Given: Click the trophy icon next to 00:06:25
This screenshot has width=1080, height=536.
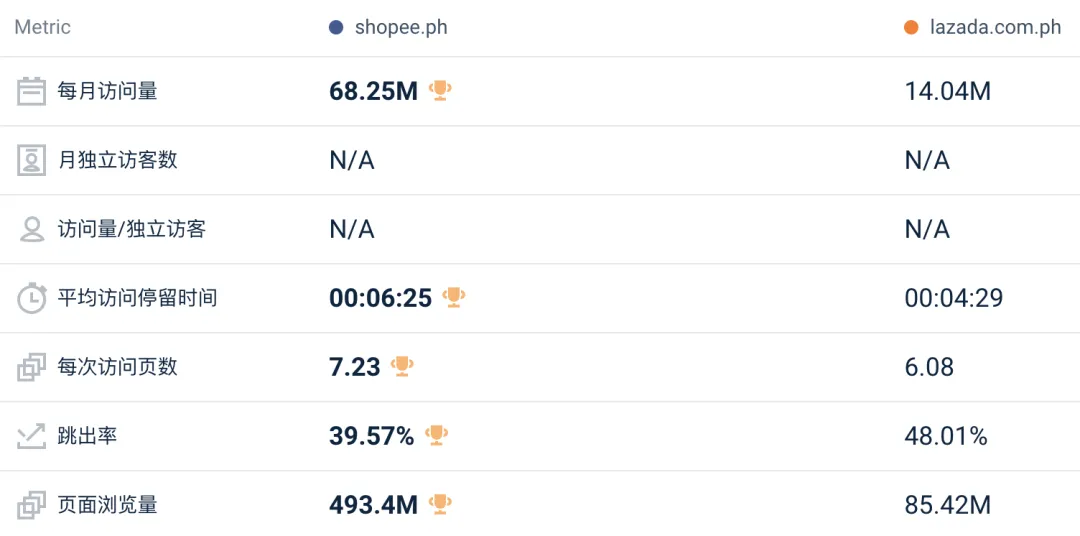Looking at the screenshot, I should point(454,297).
